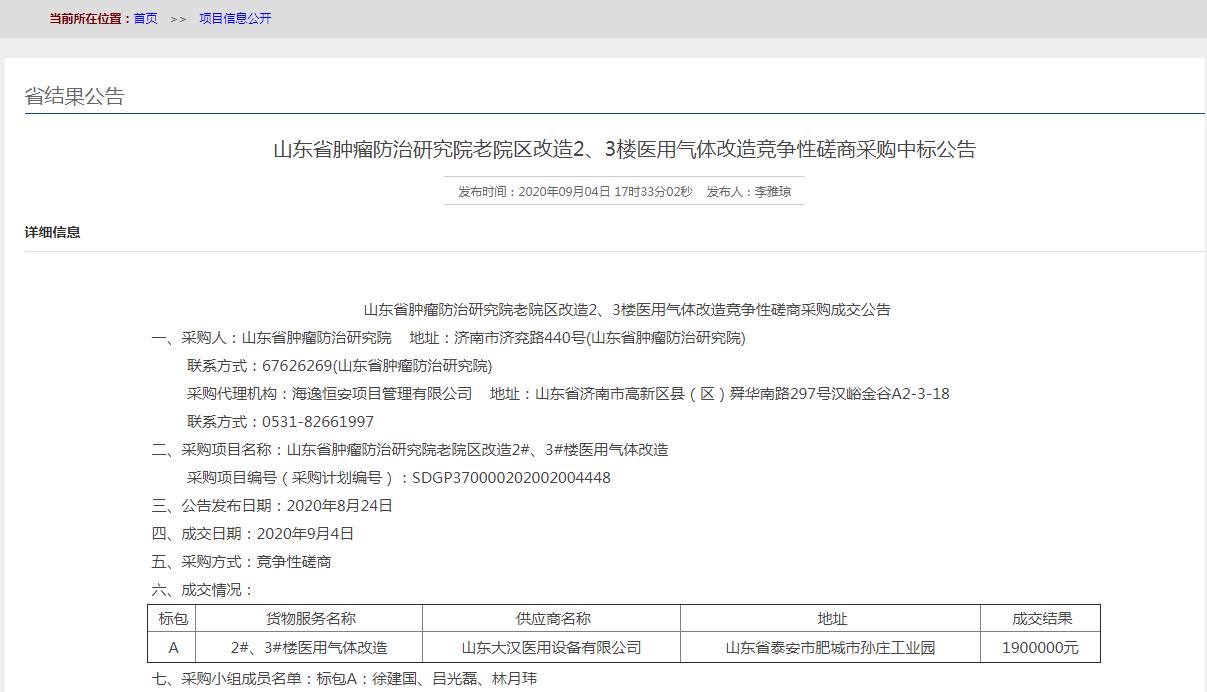
Task: Select the 省结果公告 section heading
Action: 75,96
